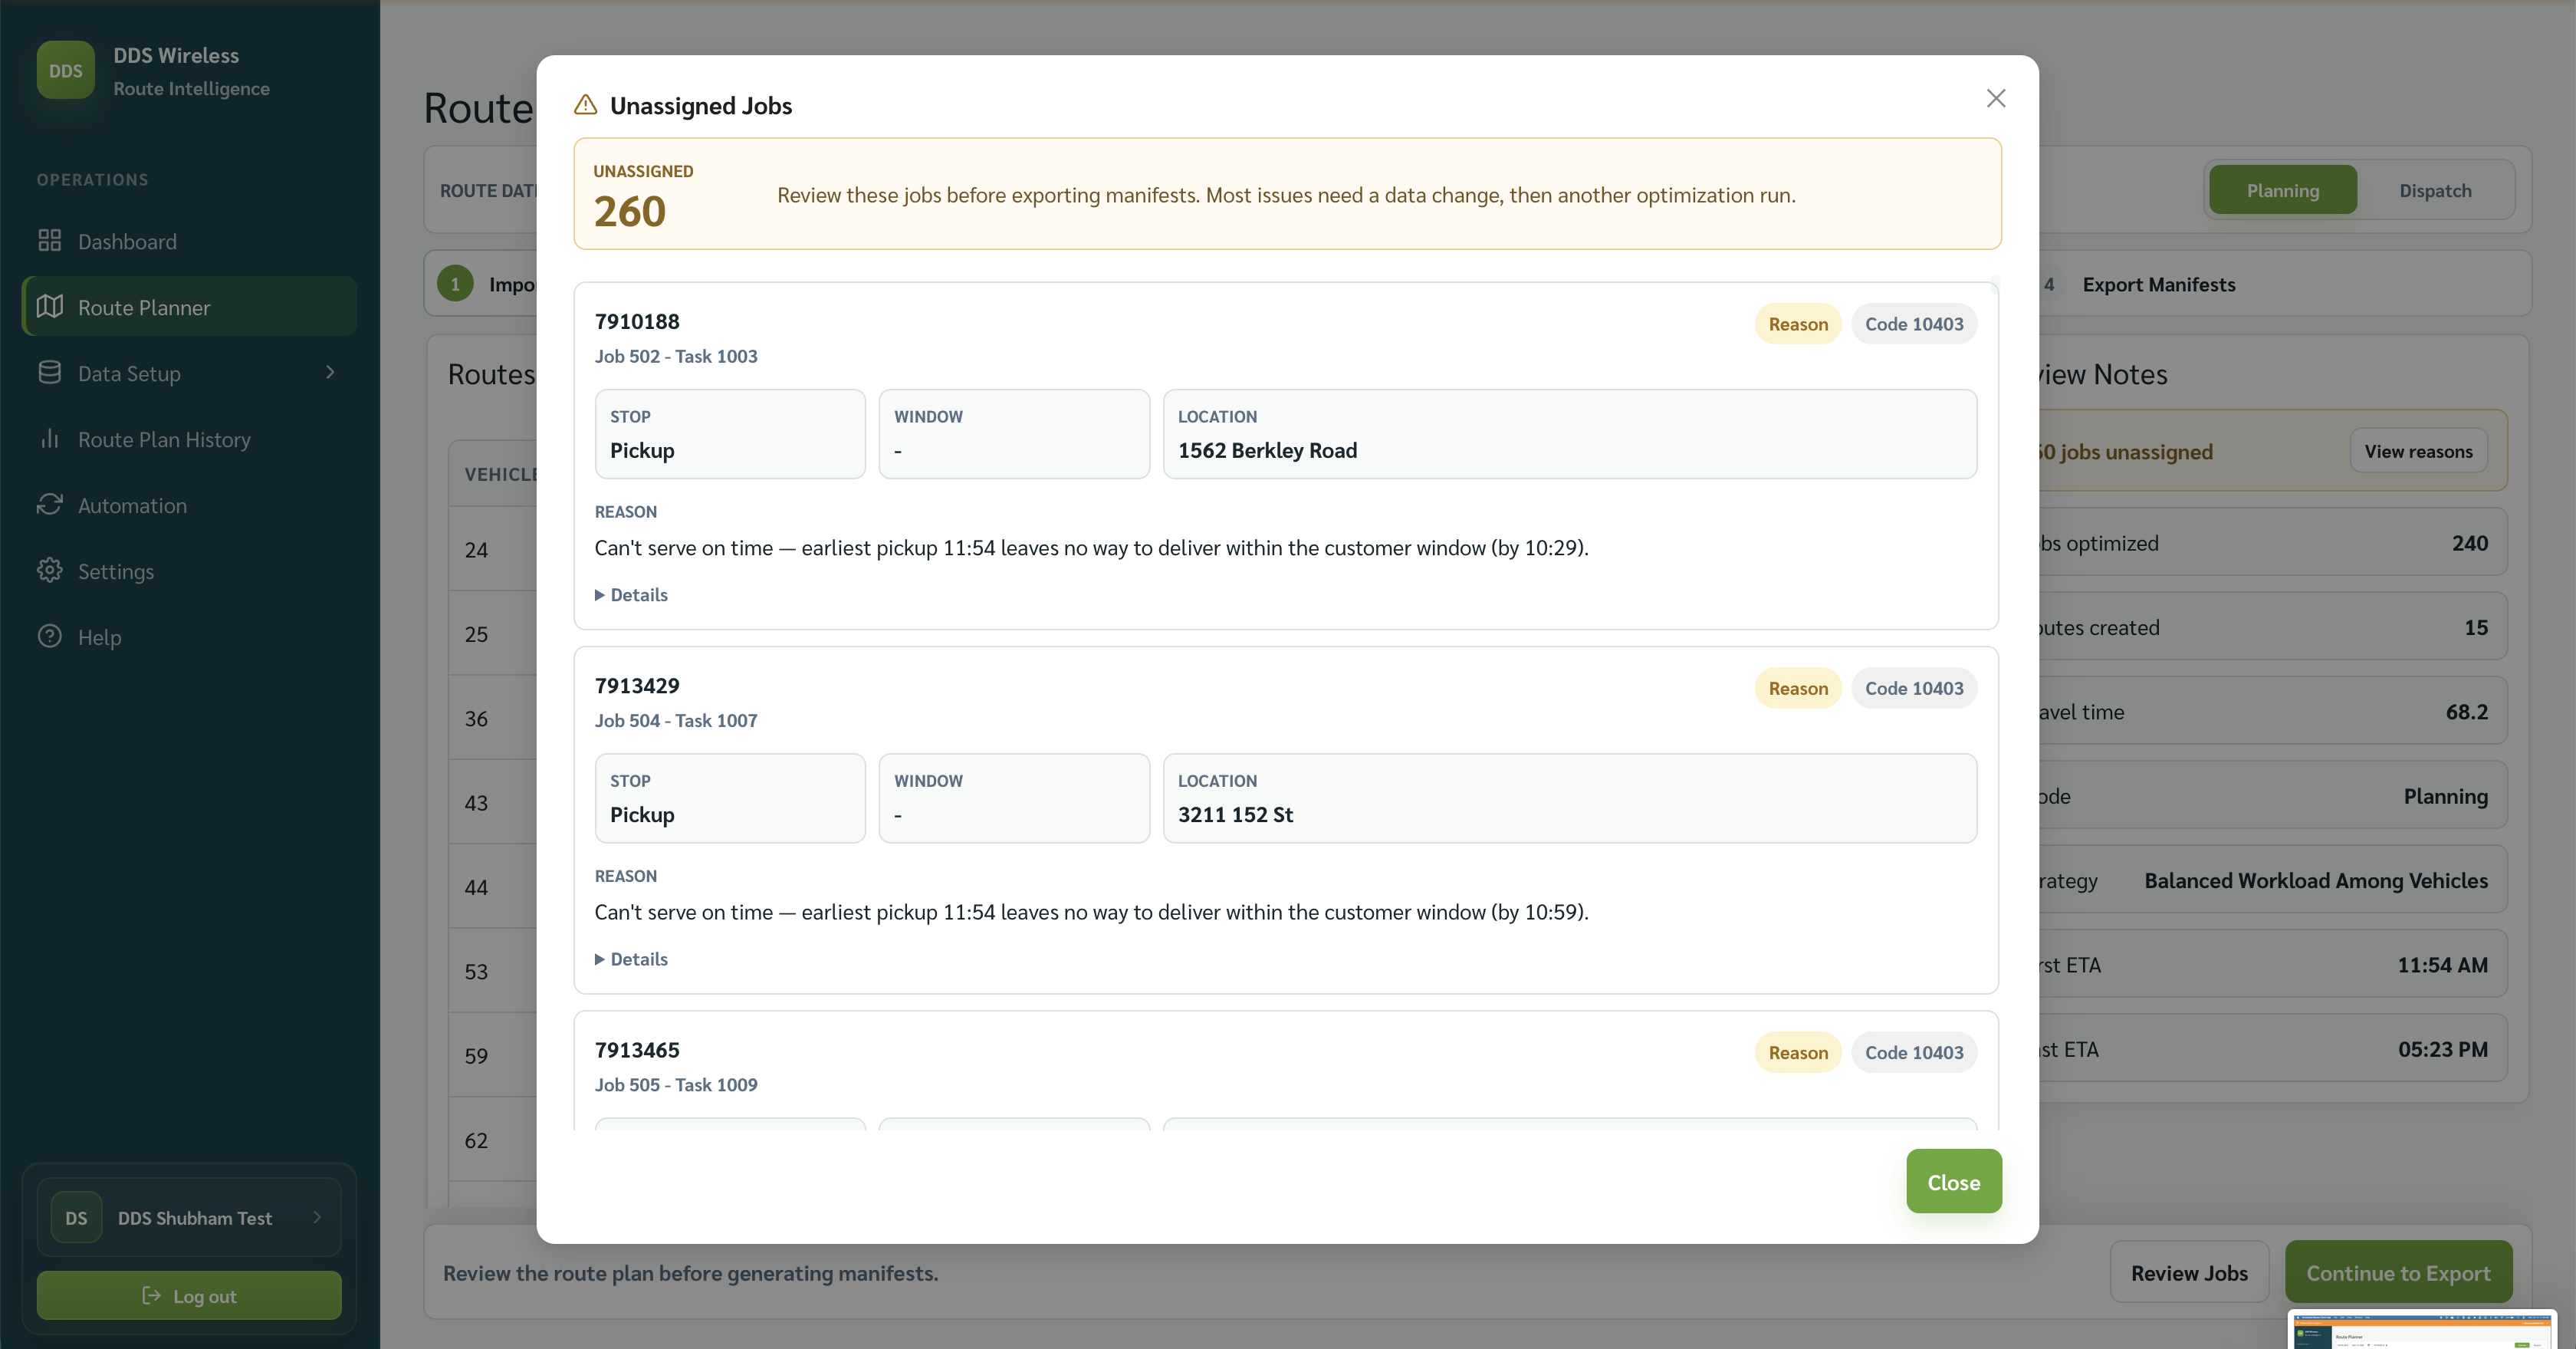Image resolution: width=2576 pixels, height=1349 pixels.
Task: Switch to Planning mode
Action: [x=2283, y=190]
